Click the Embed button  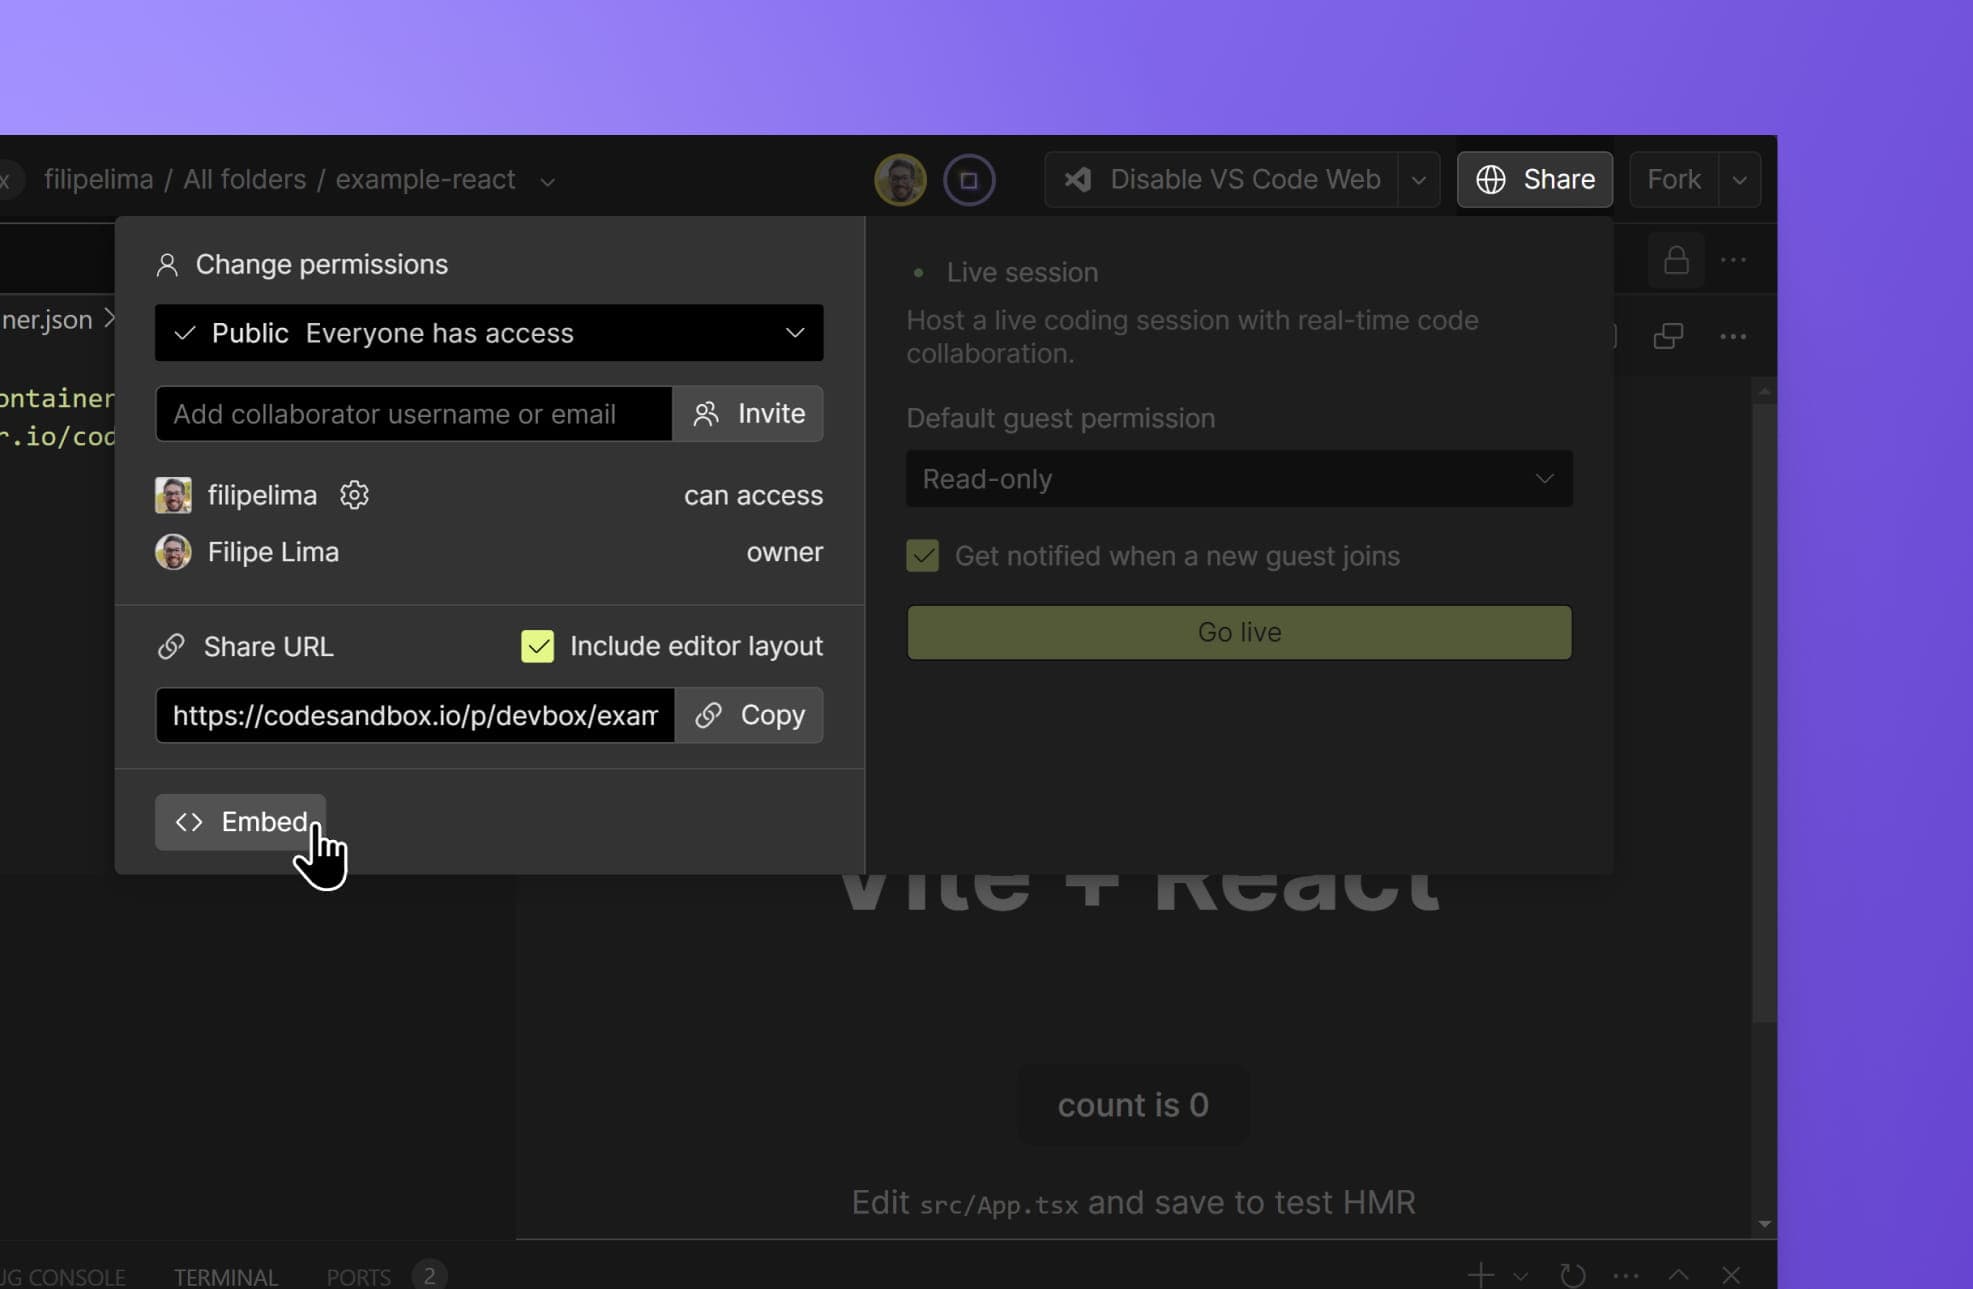point(240,821)
